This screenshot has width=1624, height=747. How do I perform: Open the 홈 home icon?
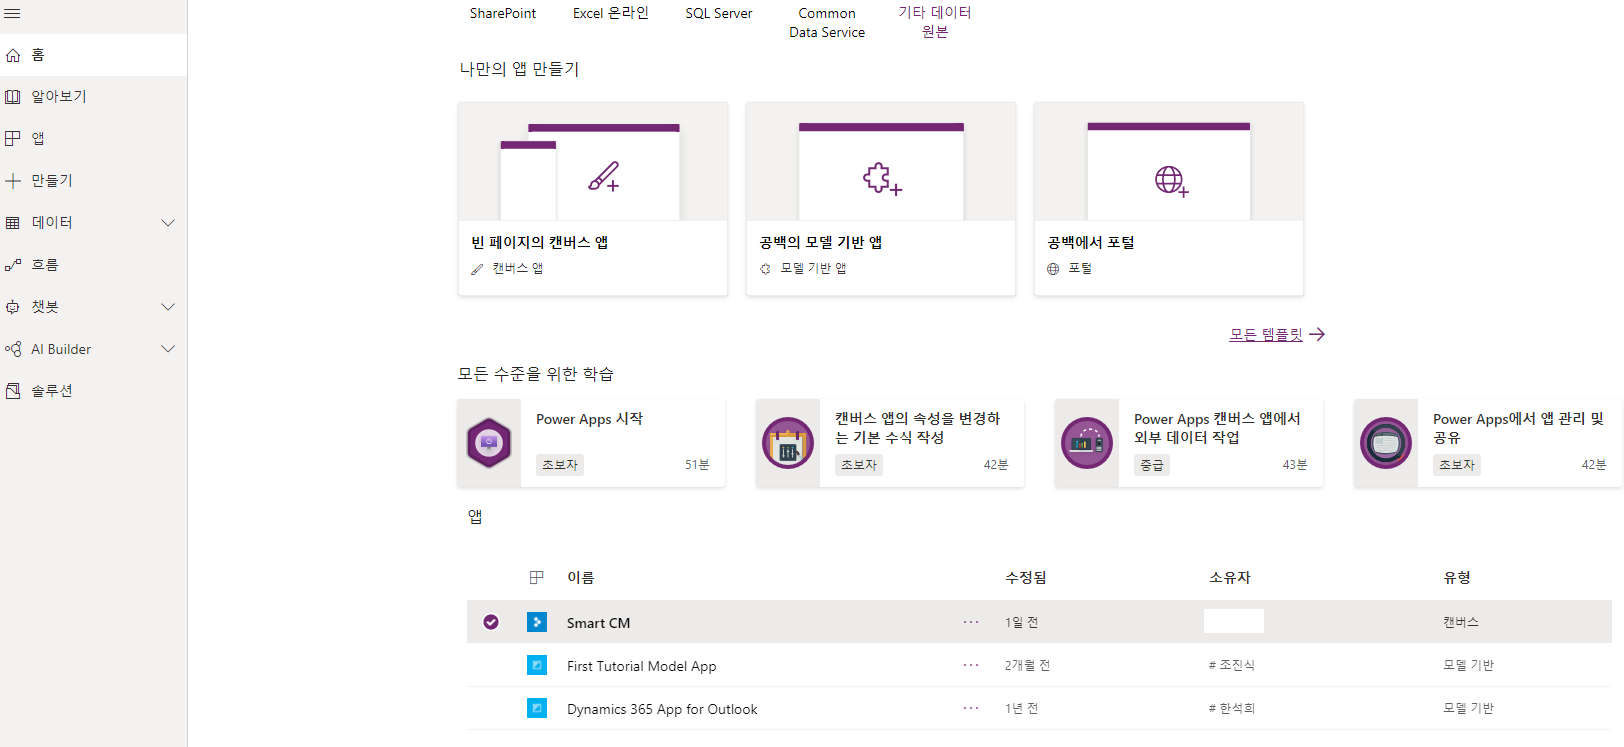pos(13,56)
